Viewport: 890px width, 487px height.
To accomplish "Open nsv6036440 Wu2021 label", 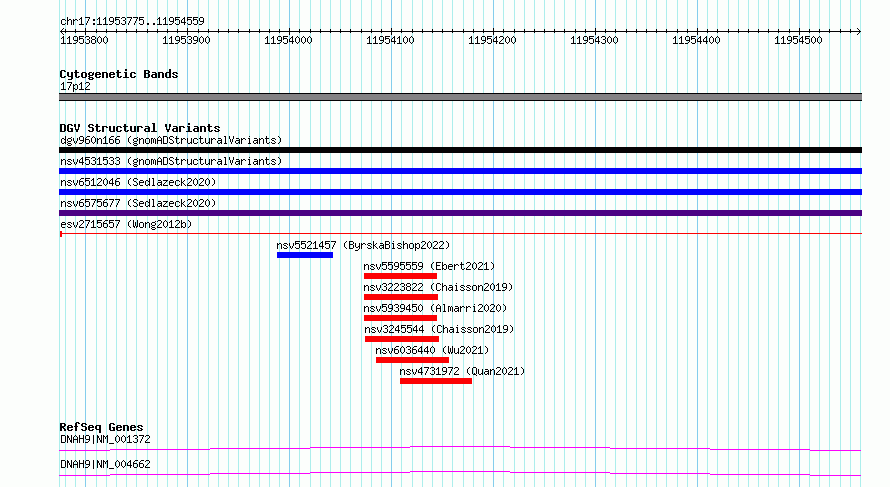I will click(x=432, y=350).
